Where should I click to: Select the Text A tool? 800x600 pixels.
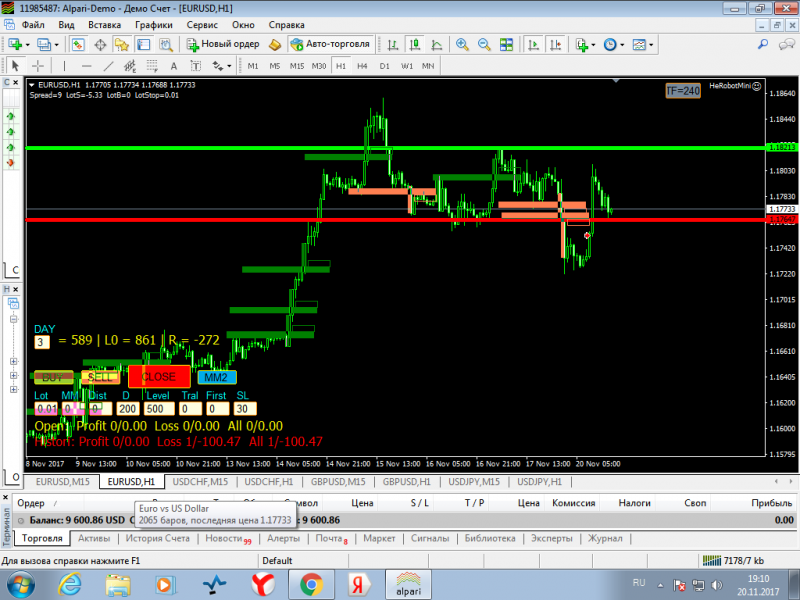tap(173, 66)
